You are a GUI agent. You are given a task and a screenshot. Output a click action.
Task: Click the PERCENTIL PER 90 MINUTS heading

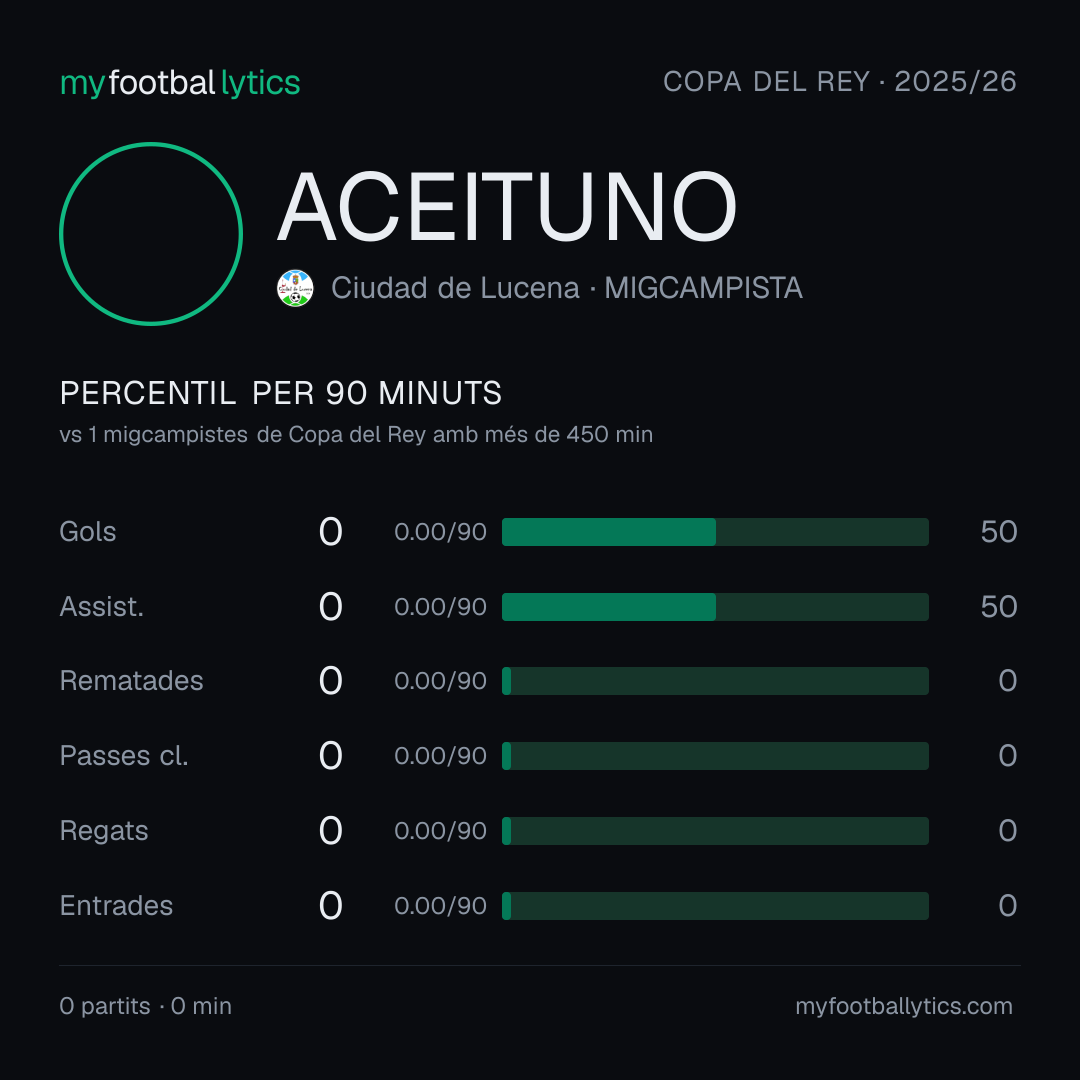coord(280,393)
